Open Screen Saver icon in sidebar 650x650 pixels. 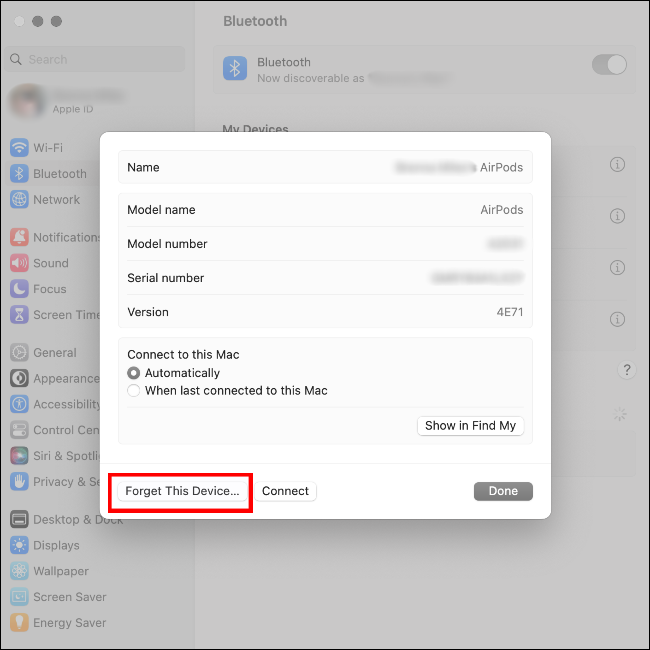pyautogui.click(x=19, y=597)
